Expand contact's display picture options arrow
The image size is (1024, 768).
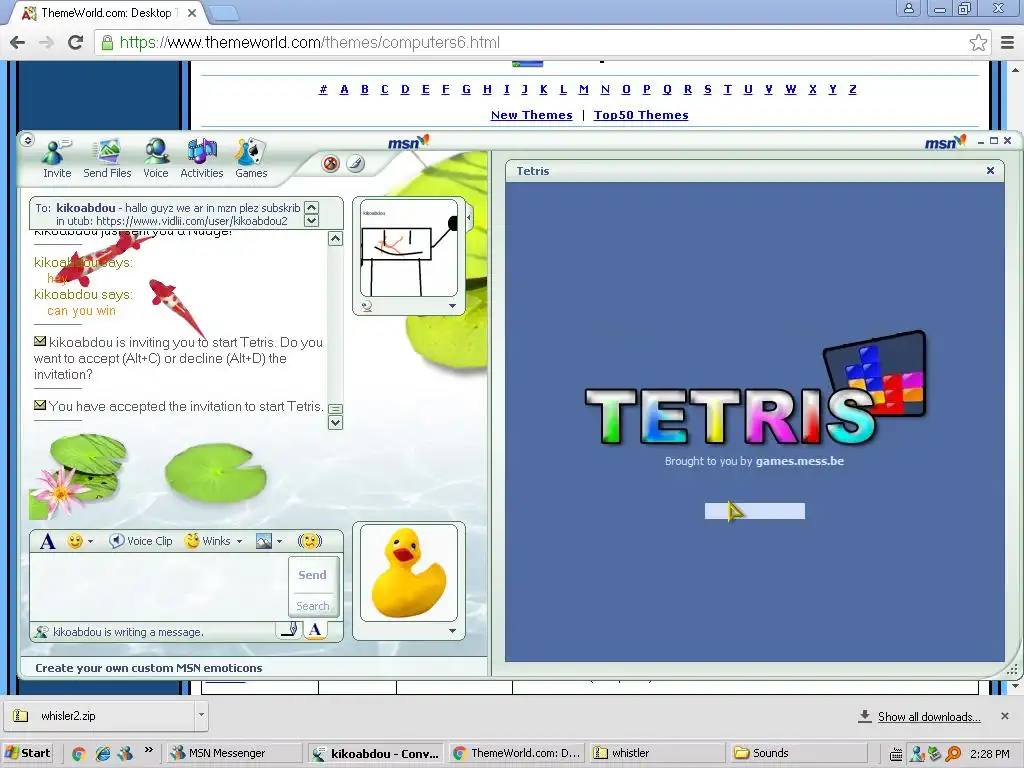pos(452,306)
